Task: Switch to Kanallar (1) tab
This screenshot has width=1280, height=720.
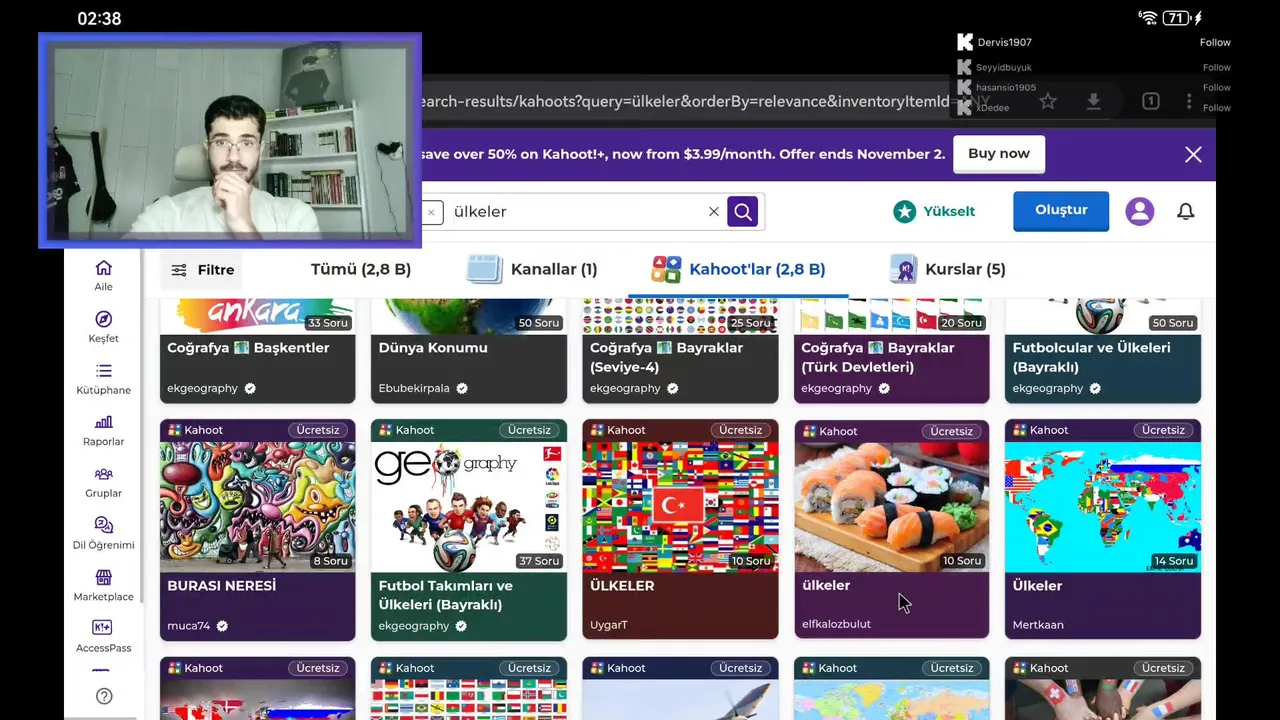Action: tap(532, 269)
